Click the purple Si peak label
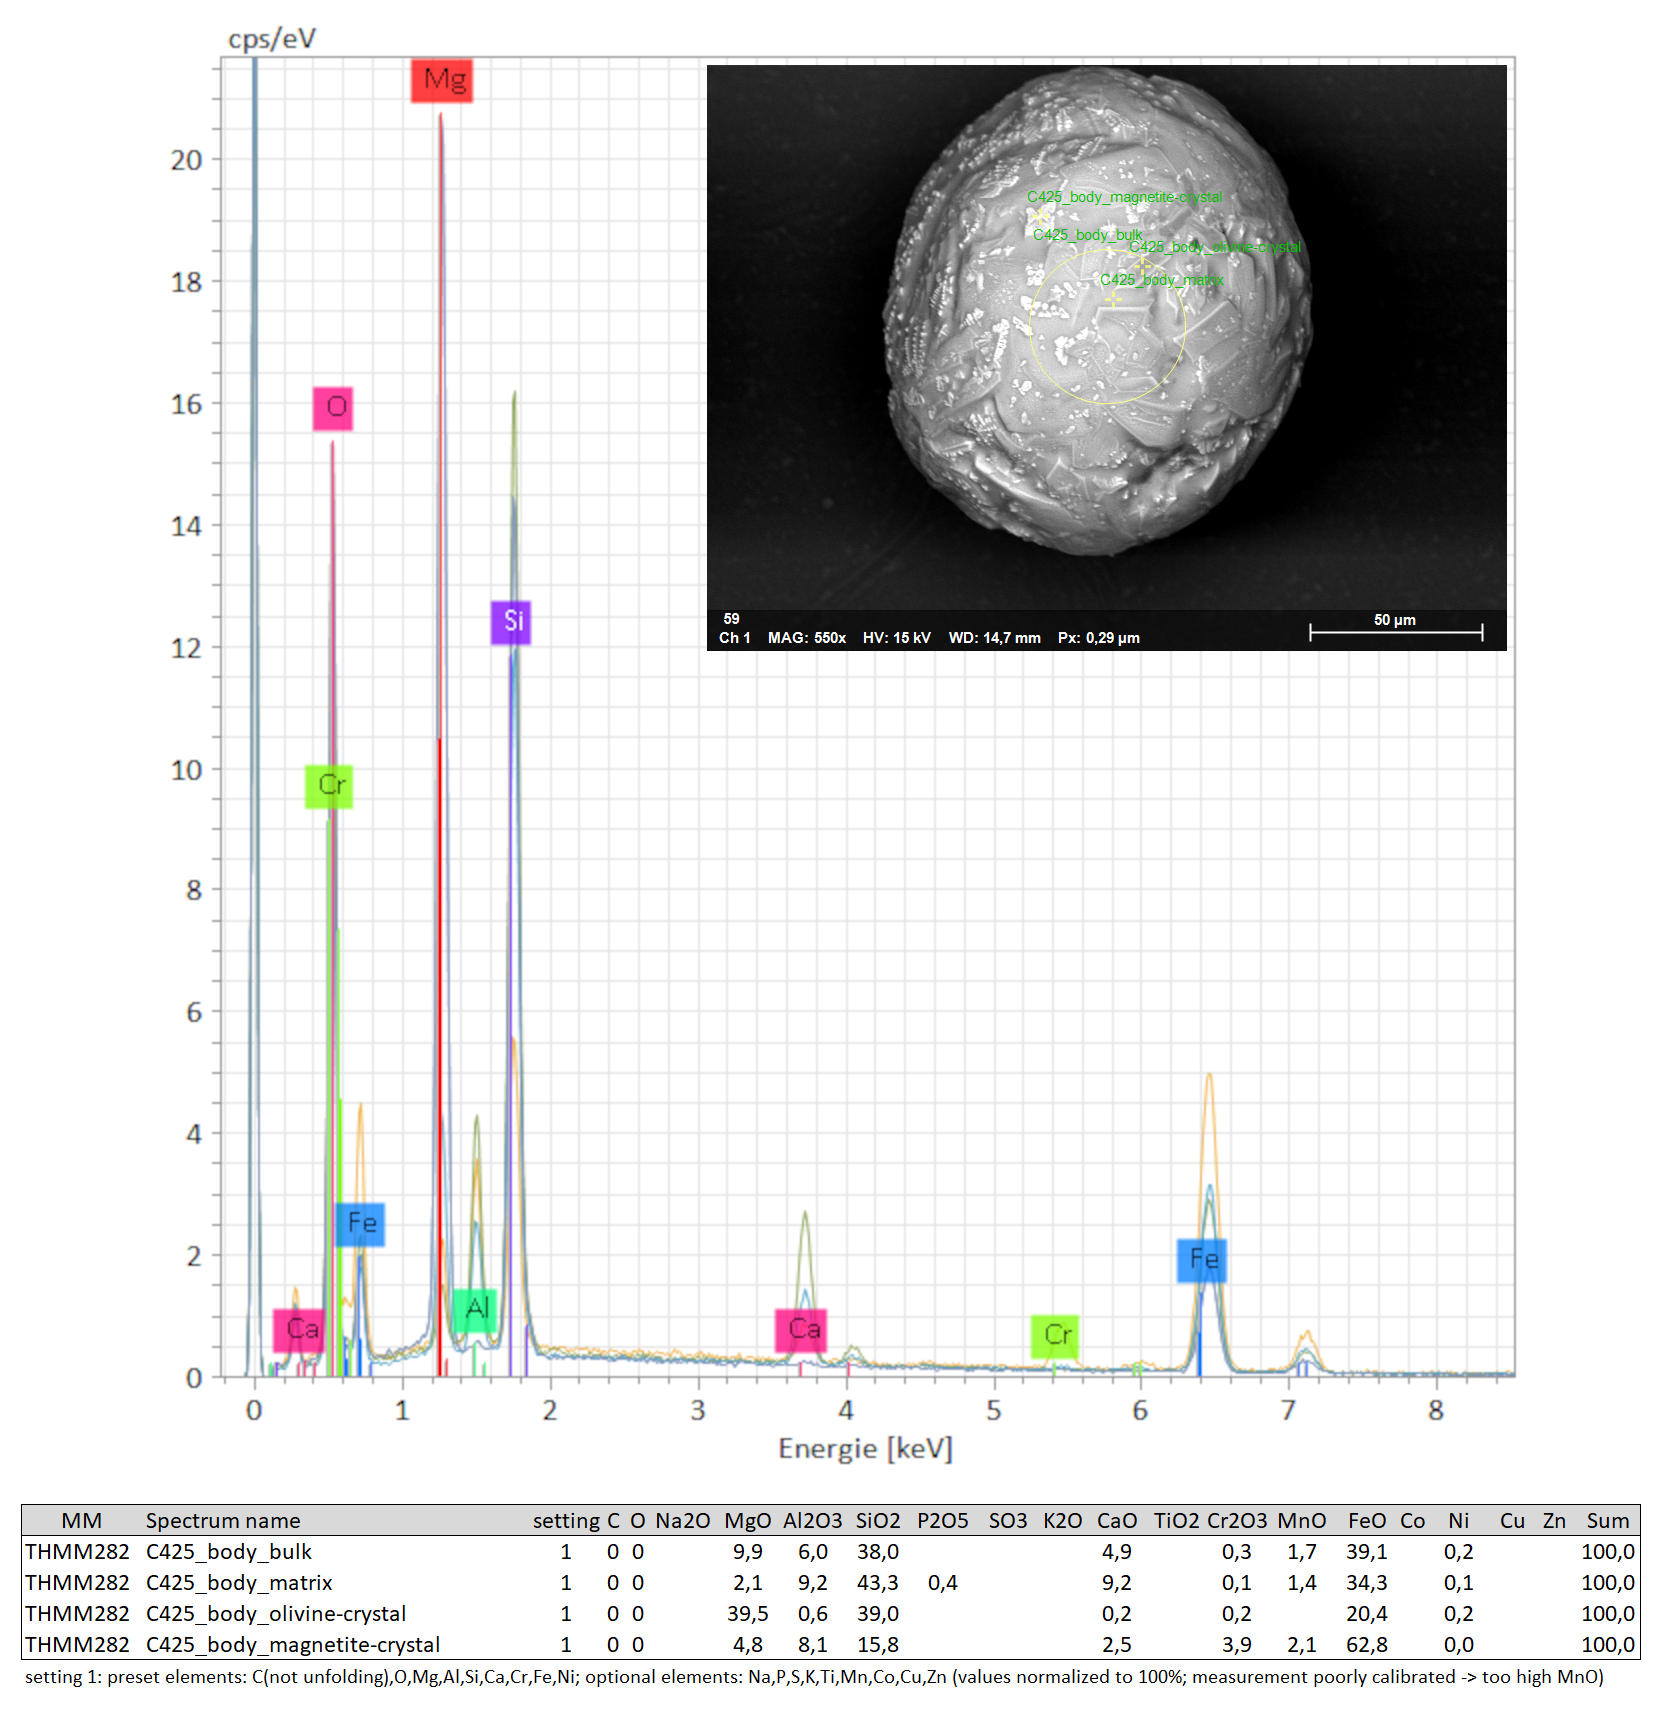Image resolution: width=1654 pixels, height=1712 pixels. coord(511,622)
